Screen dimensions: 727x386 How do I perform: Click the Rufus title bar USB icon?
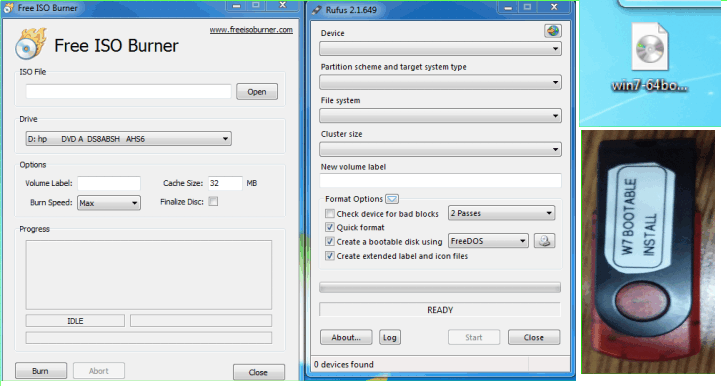pos(317,10)
